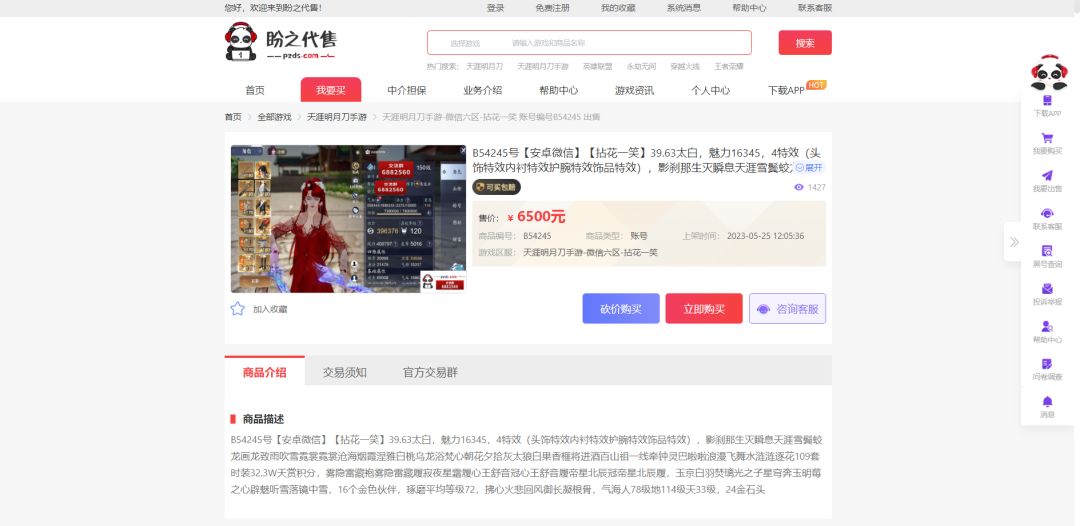Image resolution: width=1080 pixels, height=526 pixels.
Task: Click top bar 帮助中心 link
Action: [749, 8]
